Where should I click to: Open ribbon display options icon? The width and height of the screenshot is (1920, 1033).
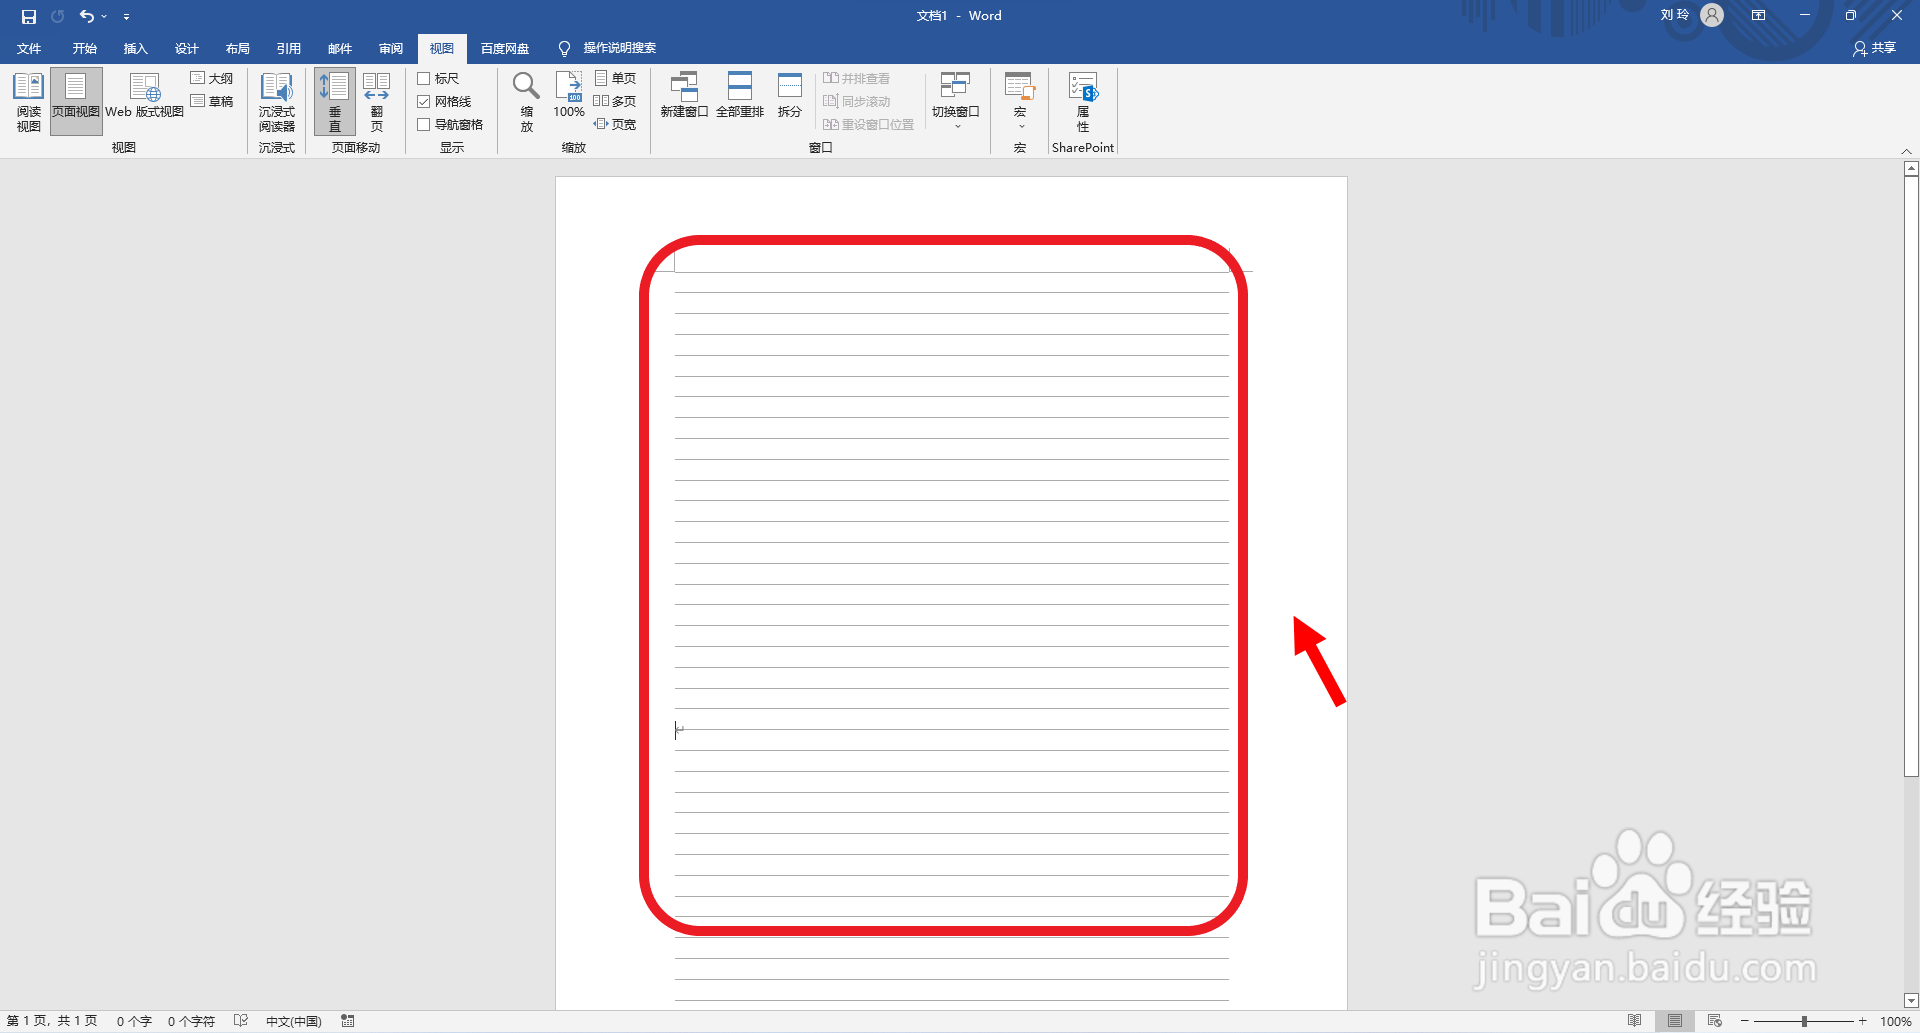1758,15
